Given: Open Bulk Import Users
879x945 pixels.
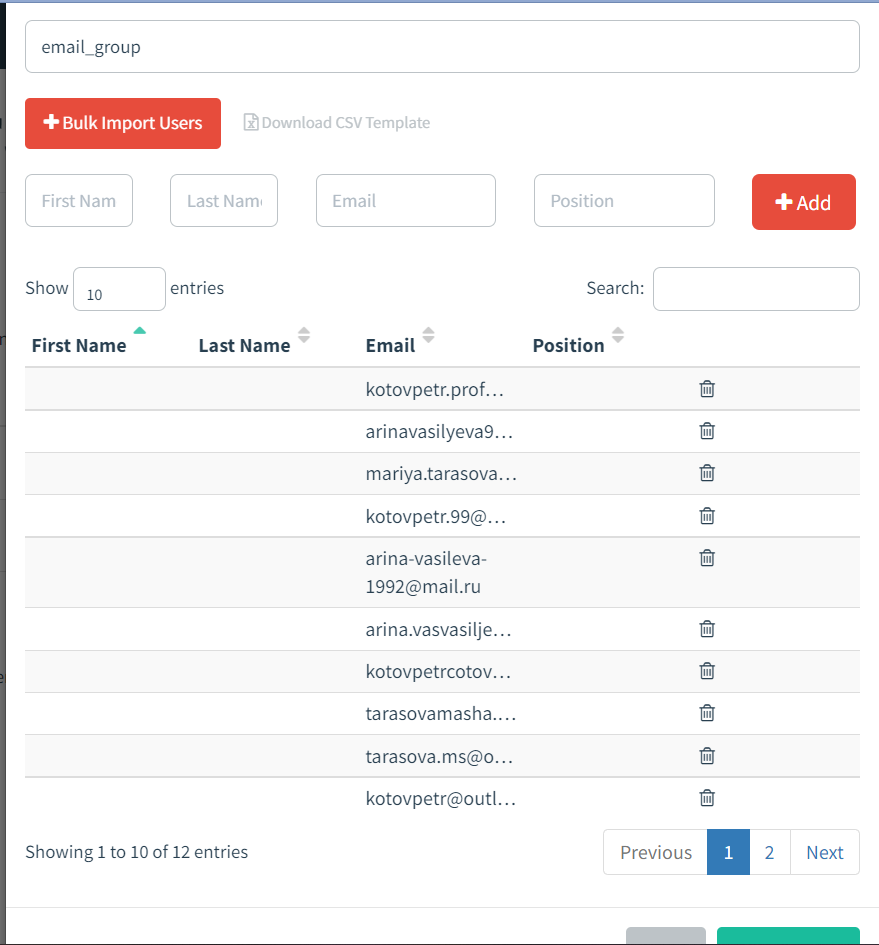Looking at the screenshot, I should (122, 123).
